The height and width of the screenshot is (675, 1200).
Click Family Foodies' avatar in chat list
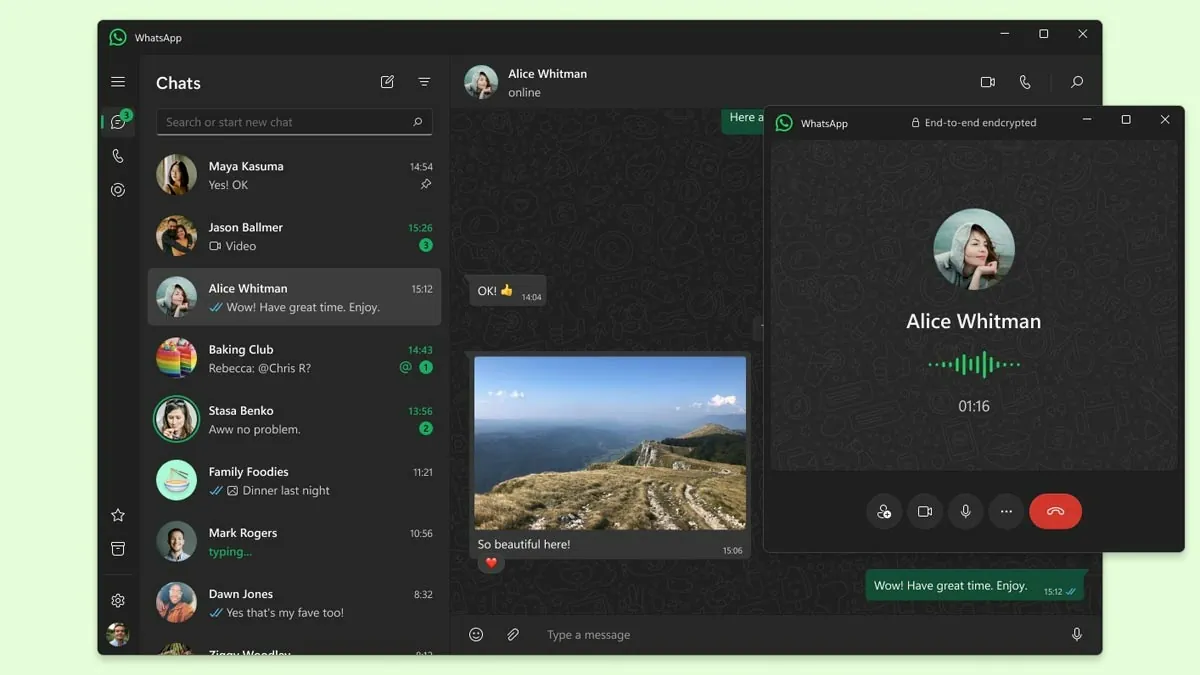176,480
